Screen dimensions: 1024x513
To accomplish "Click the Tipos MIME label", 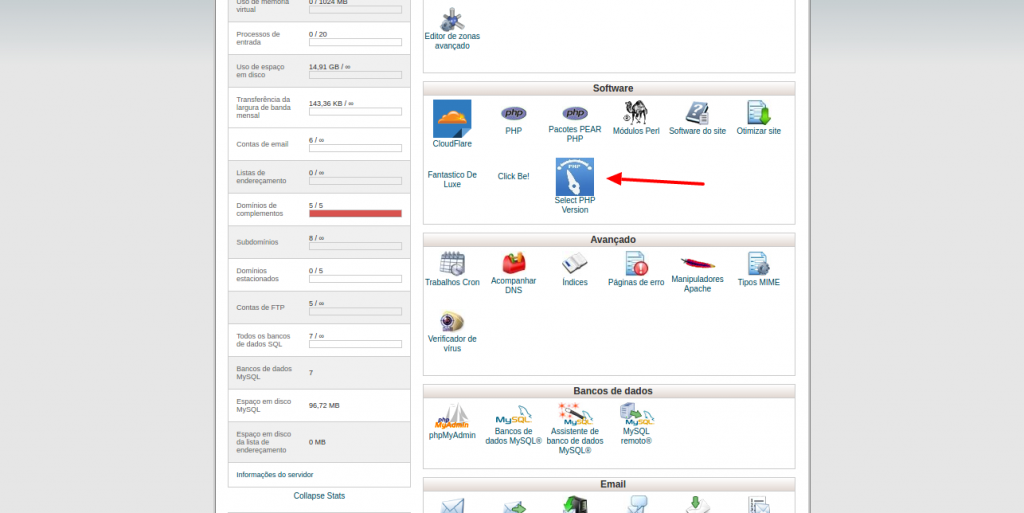I will [758, 283].
